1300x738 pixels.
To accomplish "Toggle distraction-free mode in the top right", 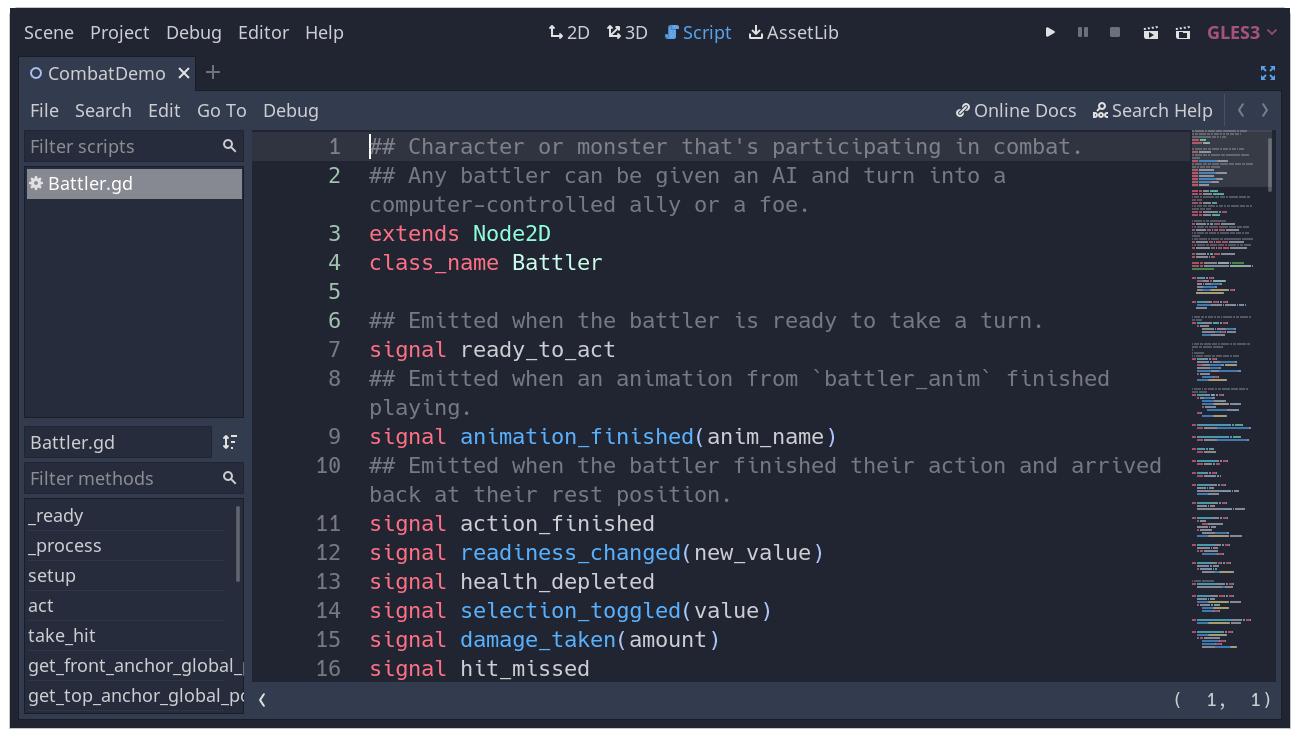I will [x=1268, y=73].
